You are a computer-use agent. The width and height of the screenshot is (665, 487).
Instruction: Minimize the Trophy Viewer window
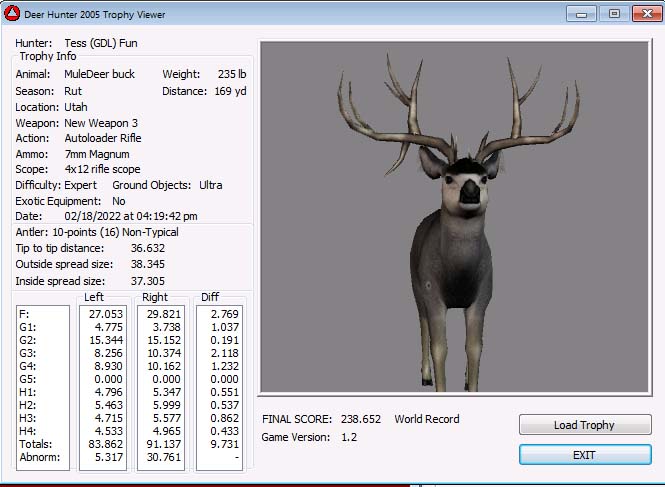pyautogui.click(x=581, y=14)
